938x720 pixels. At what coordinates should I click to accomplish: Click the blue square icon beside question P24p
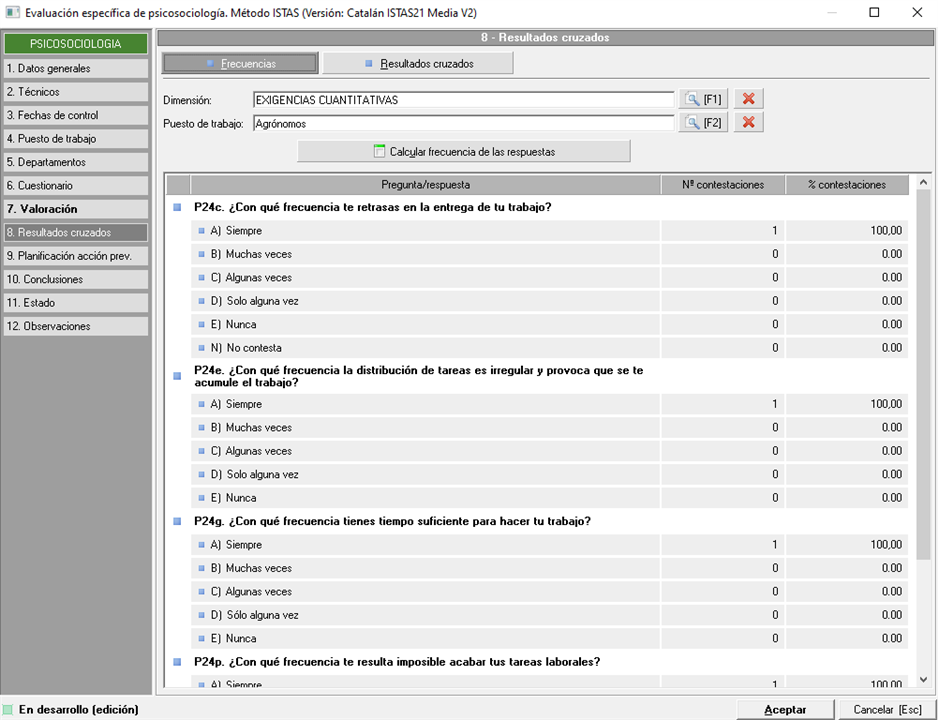pos(178,662)
